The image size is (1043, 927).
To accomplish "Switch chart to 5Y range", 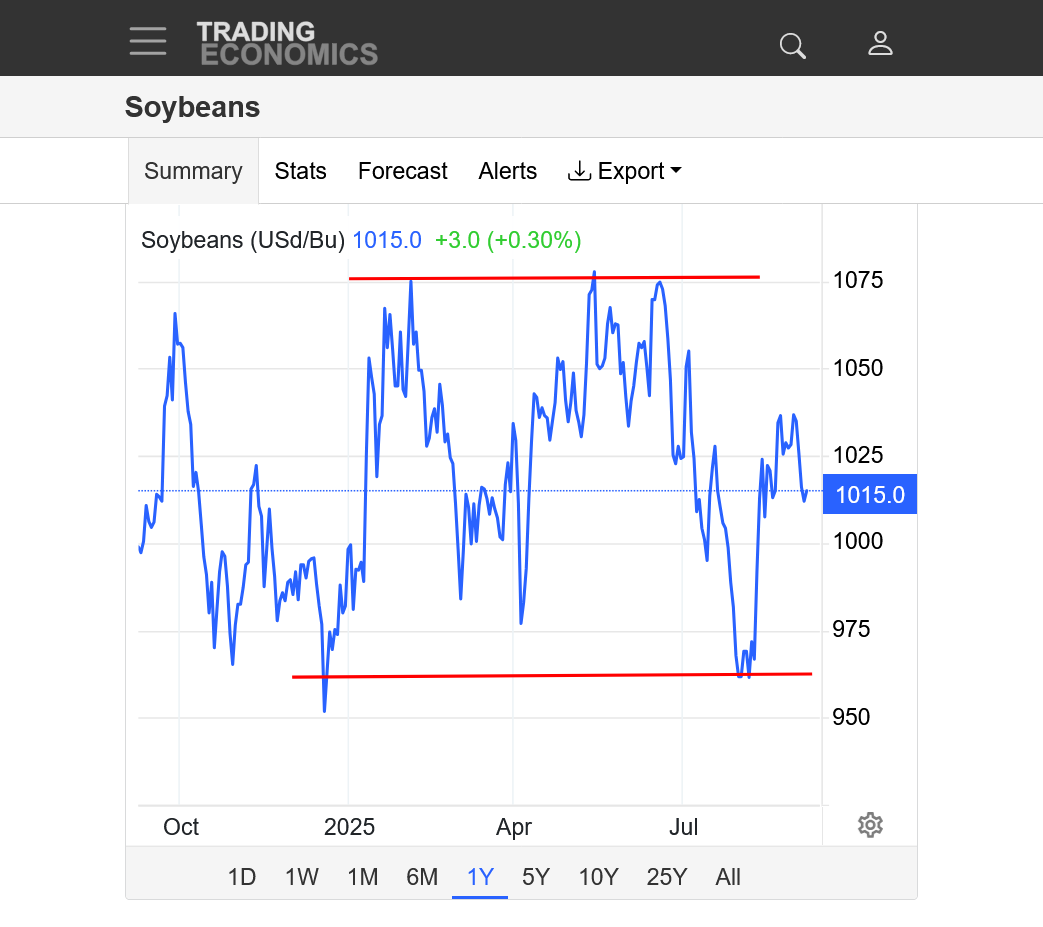I will [536, 877].
